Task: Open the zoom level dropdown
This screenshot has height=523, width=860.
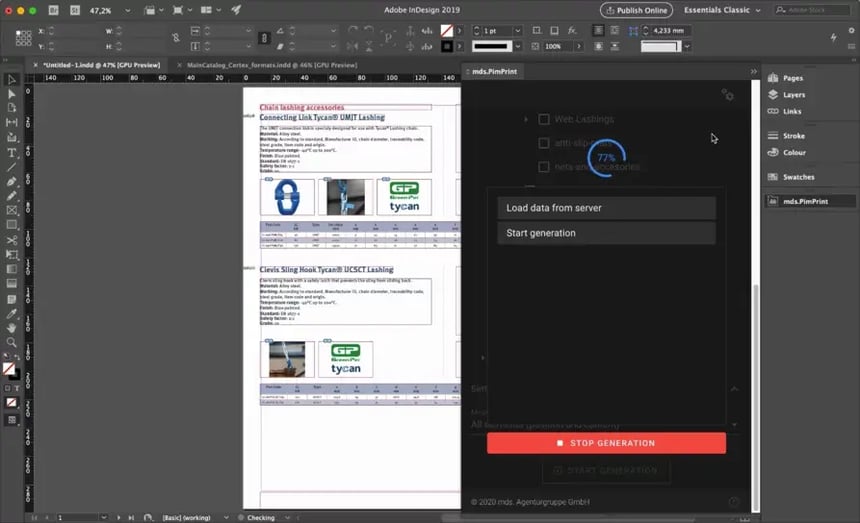Action: coord(127,10)
